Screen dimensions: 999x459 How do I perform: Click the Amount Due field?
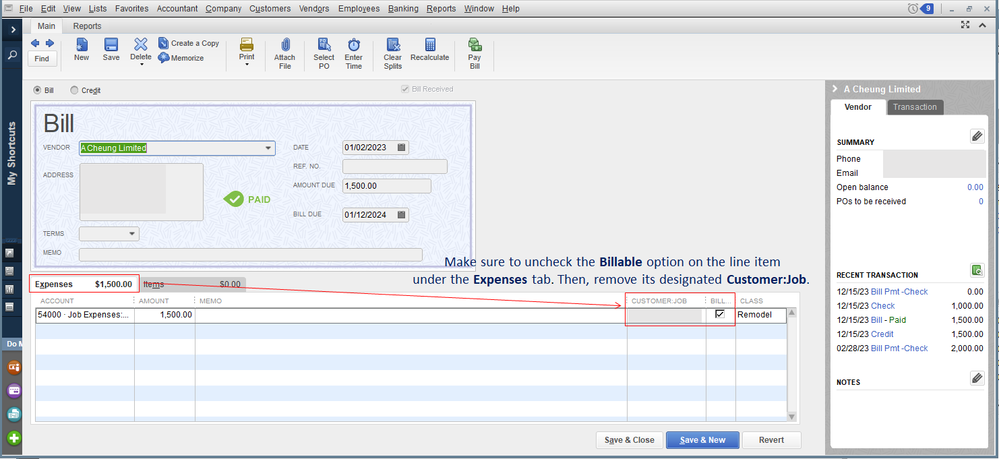click(387, 186)
